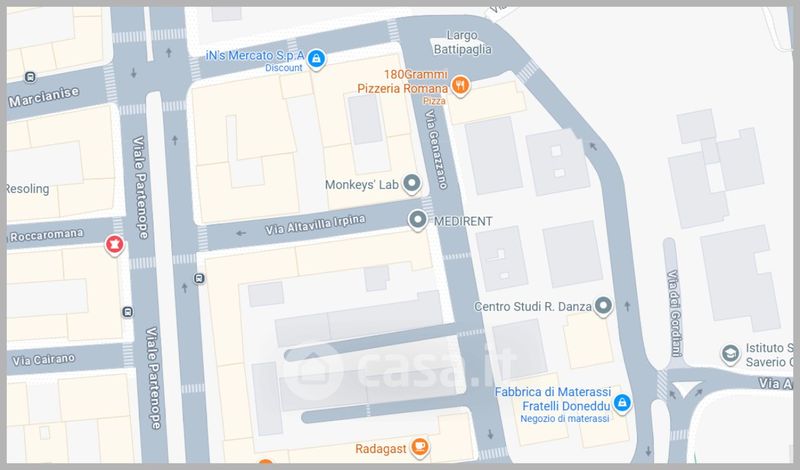Select the bus stop icon near Marcianise
This screenshot has width=800, height=470.
pyautogui.click(x=30, y=78)
